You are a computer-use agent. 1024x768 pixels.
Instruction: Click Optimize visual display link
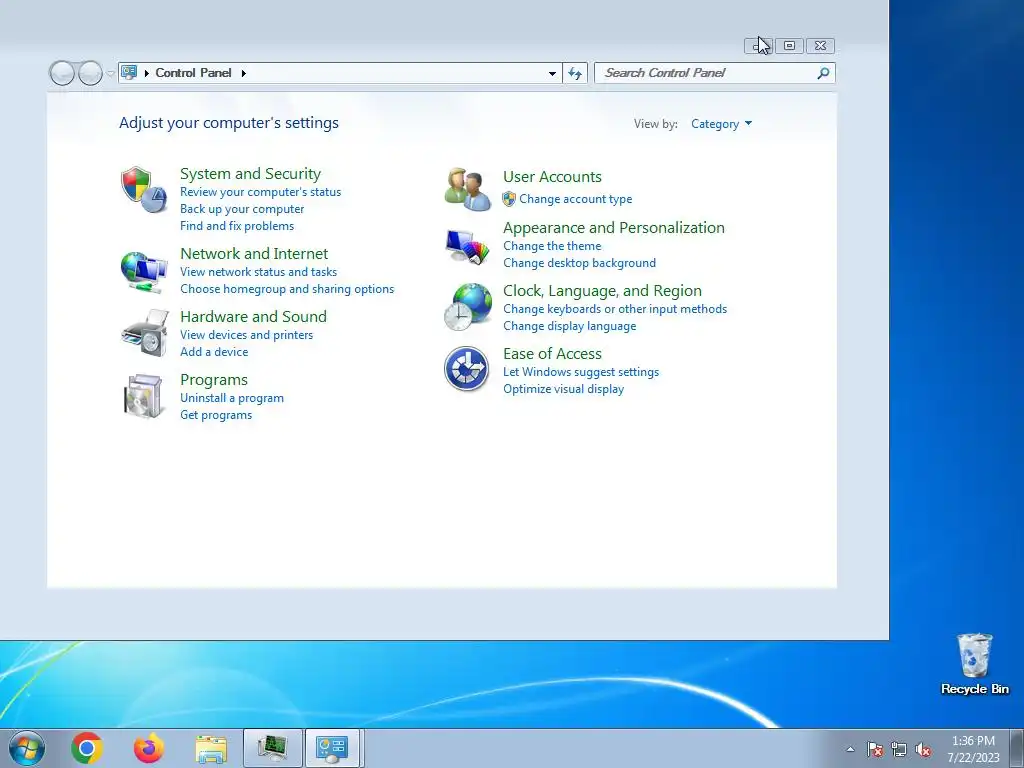coord(563,389)
